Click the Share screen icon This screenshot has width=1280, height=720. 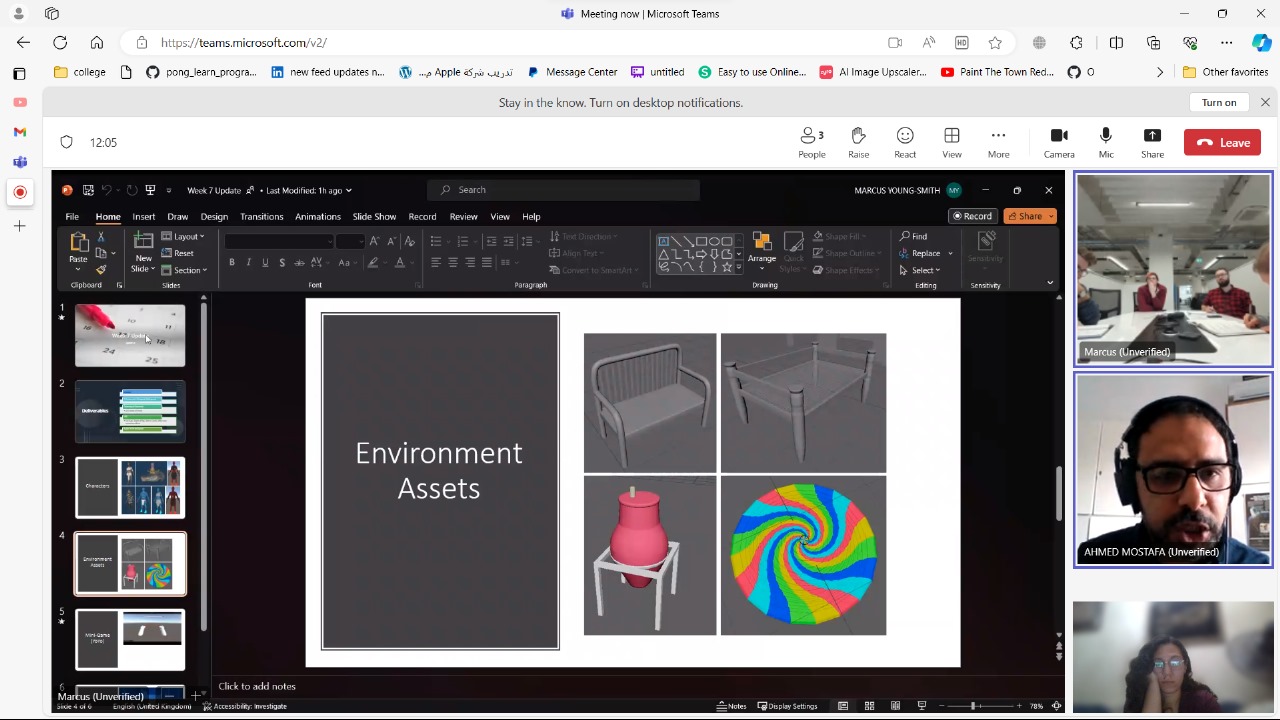point(1152,142)
